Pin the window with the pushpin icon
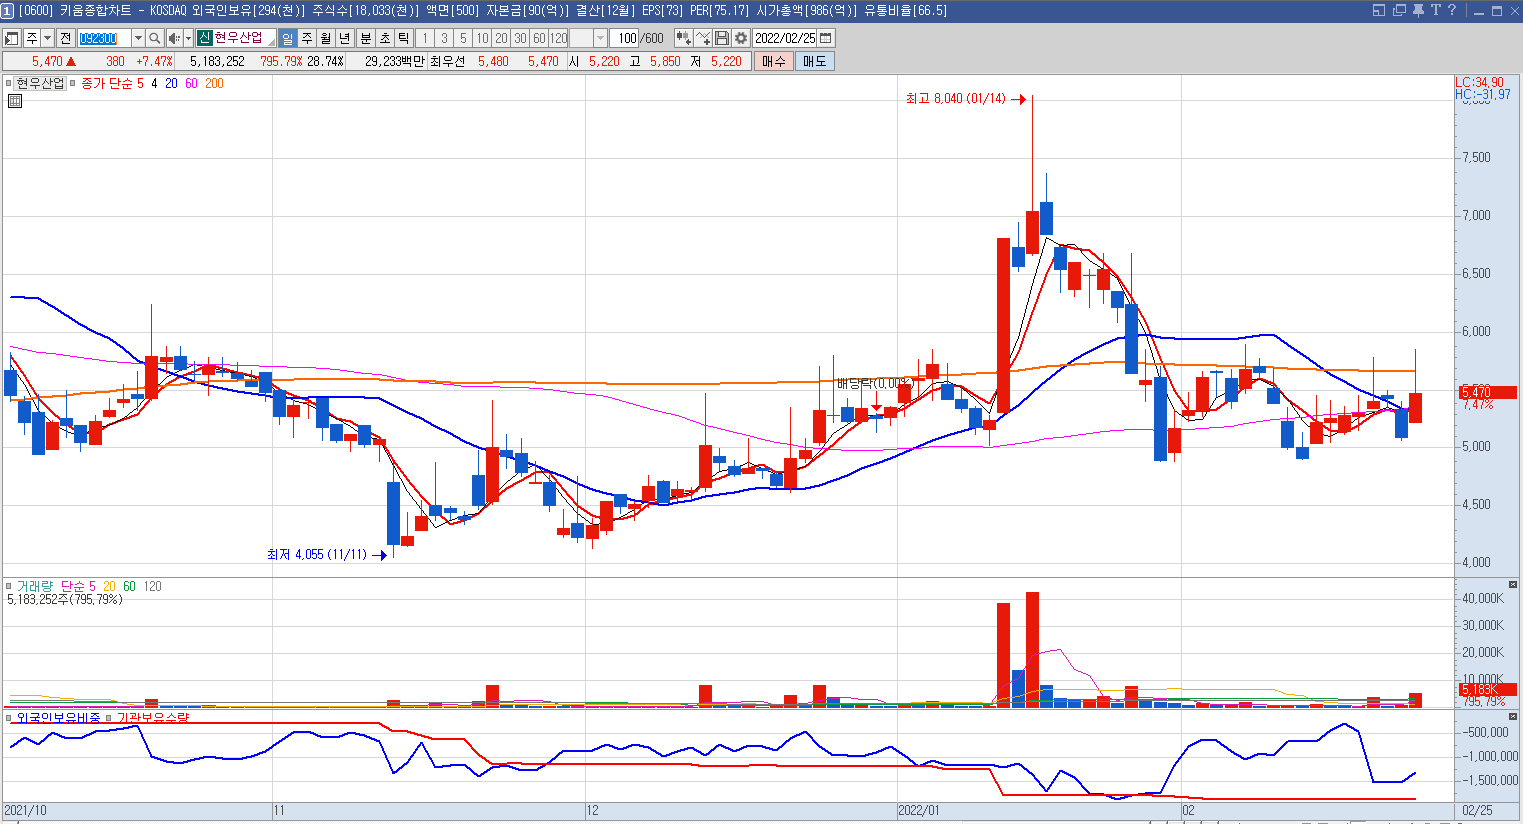The height and width of the screenshot is (824, 1523). pyautogui.click(x=1418, y=10)
